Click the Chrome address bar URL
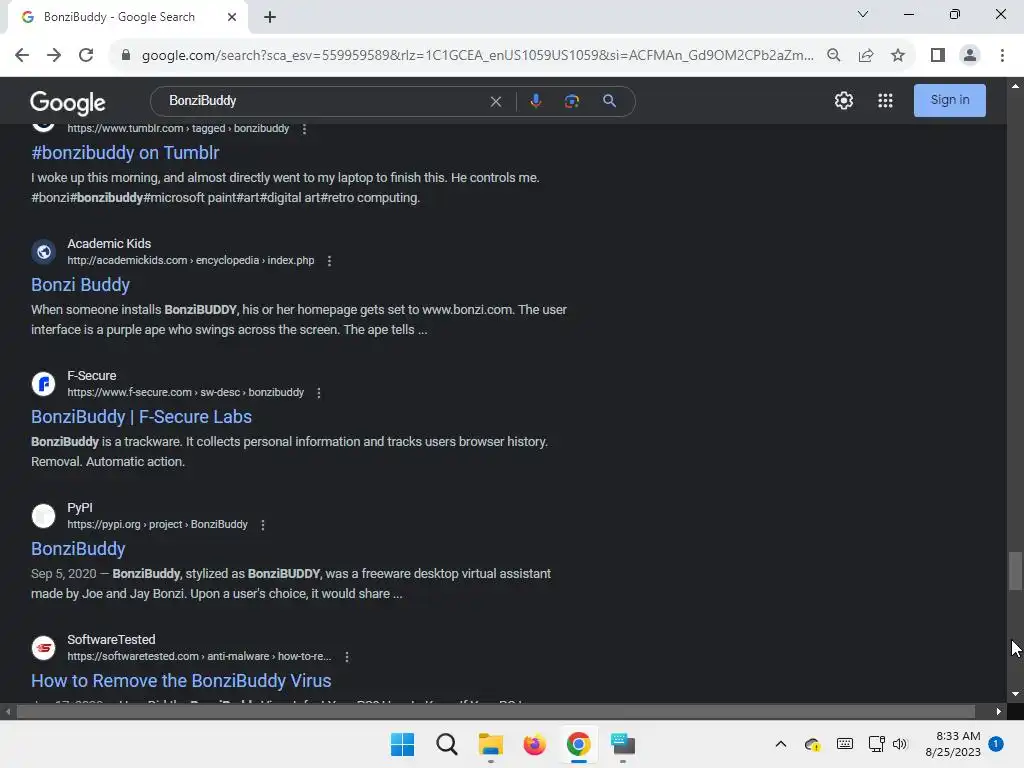Viewport: 1024px width, 768px height. pos(477,56)
